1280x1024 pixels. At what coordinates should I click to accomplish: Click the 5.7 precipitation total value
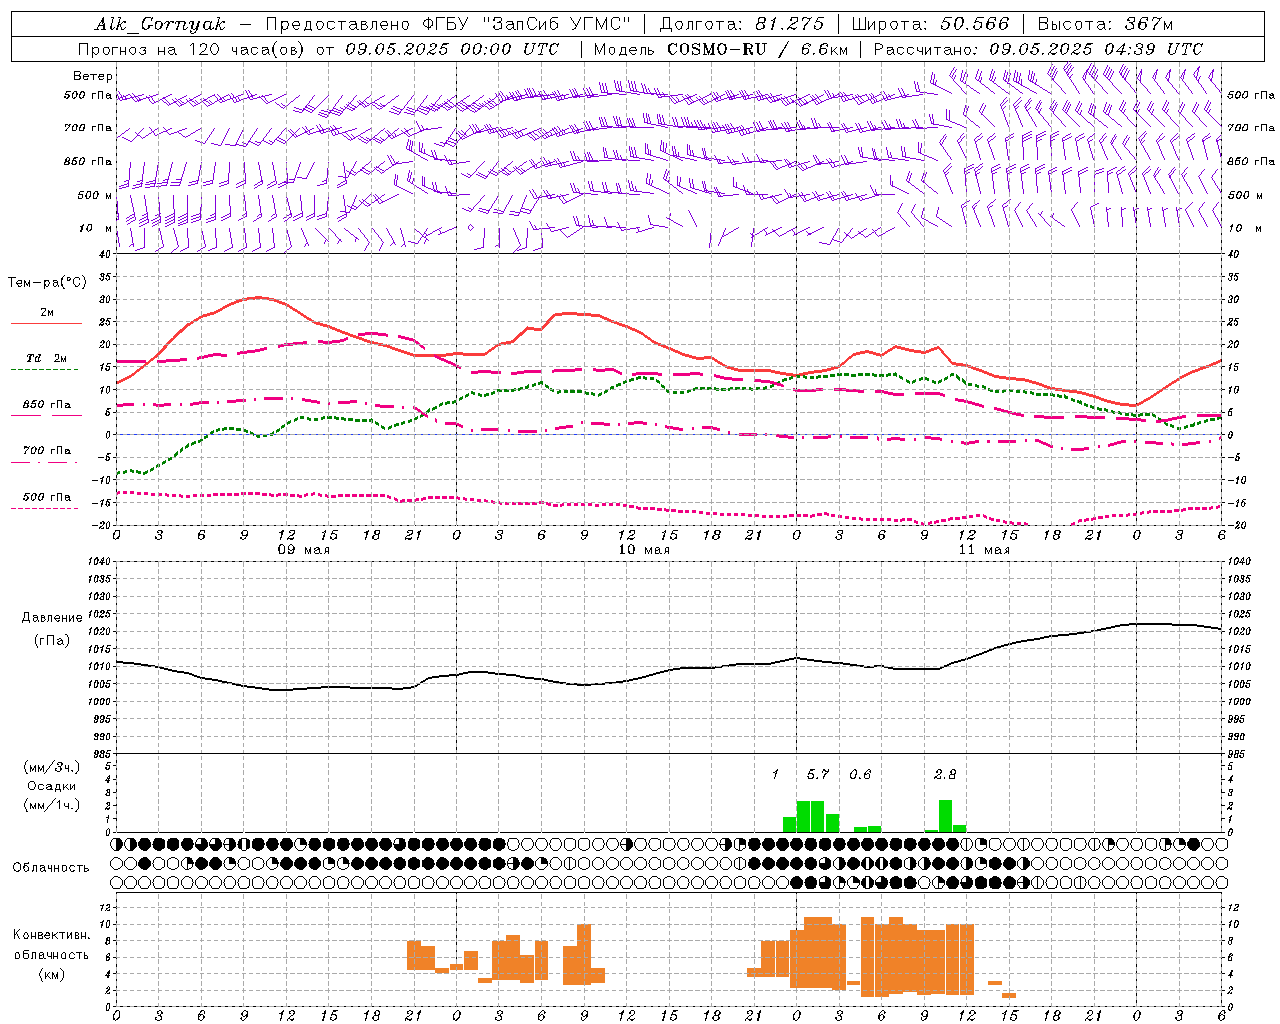pyautogui.click(x=818, y=774)
